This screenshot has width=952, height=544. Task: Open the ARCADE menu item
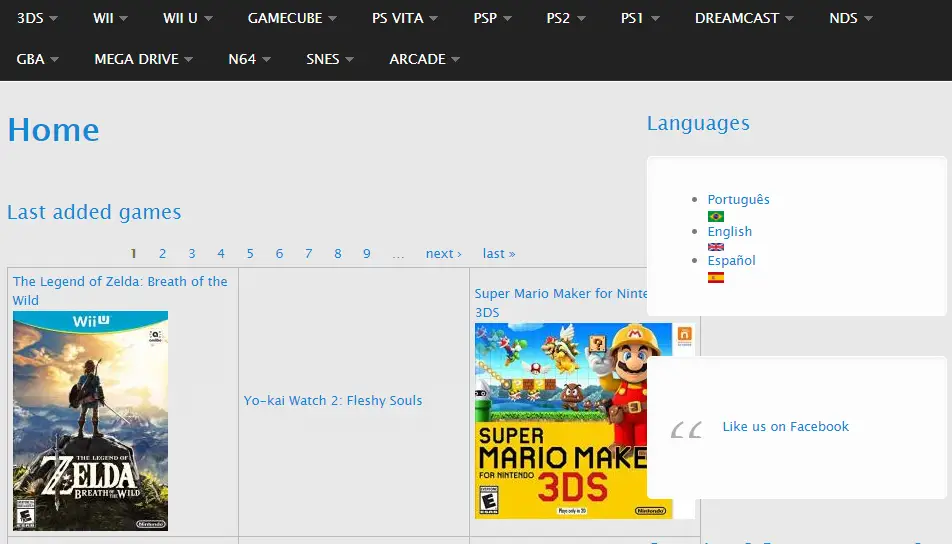(x=418, y=59)
